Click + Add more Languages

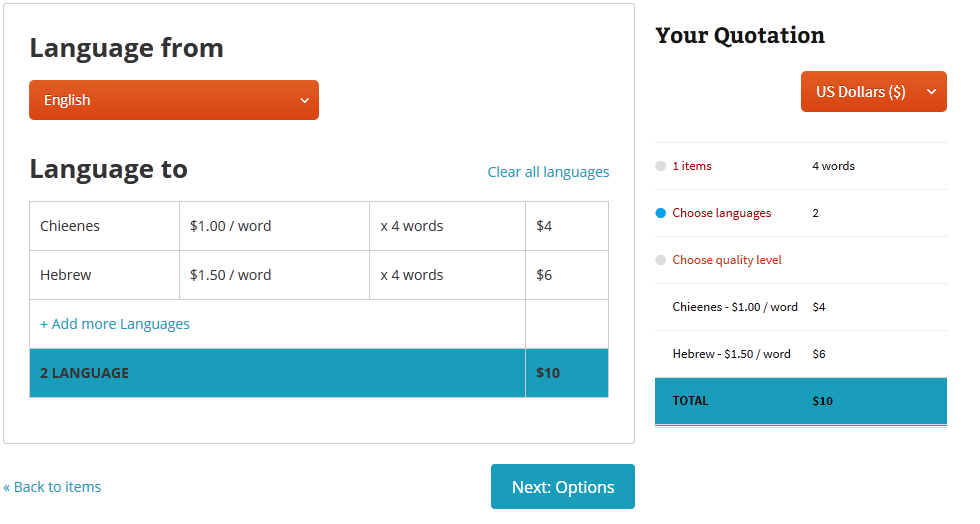point(115,324)
